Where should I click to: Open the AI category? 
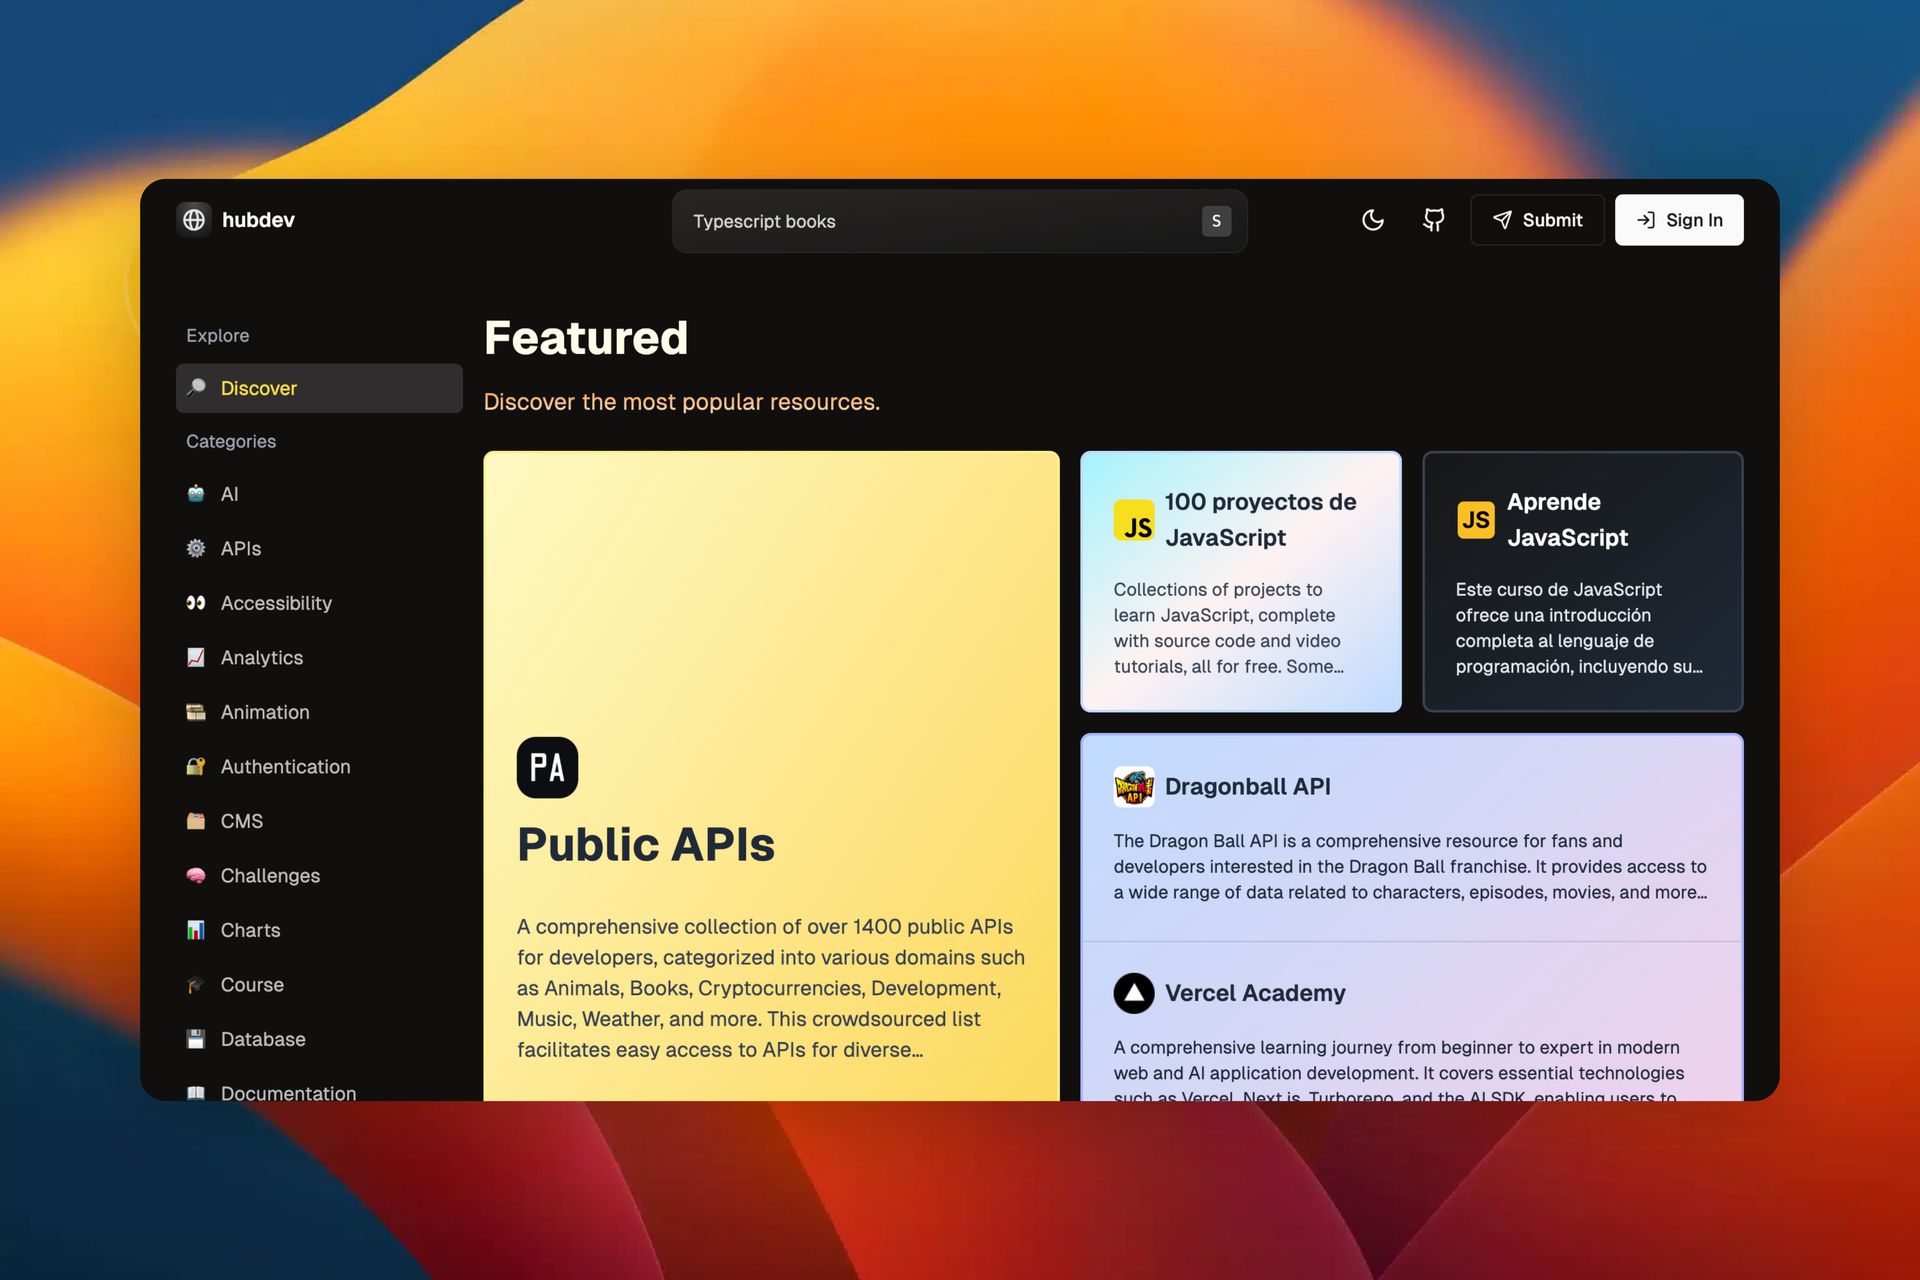tap(229, 494)
